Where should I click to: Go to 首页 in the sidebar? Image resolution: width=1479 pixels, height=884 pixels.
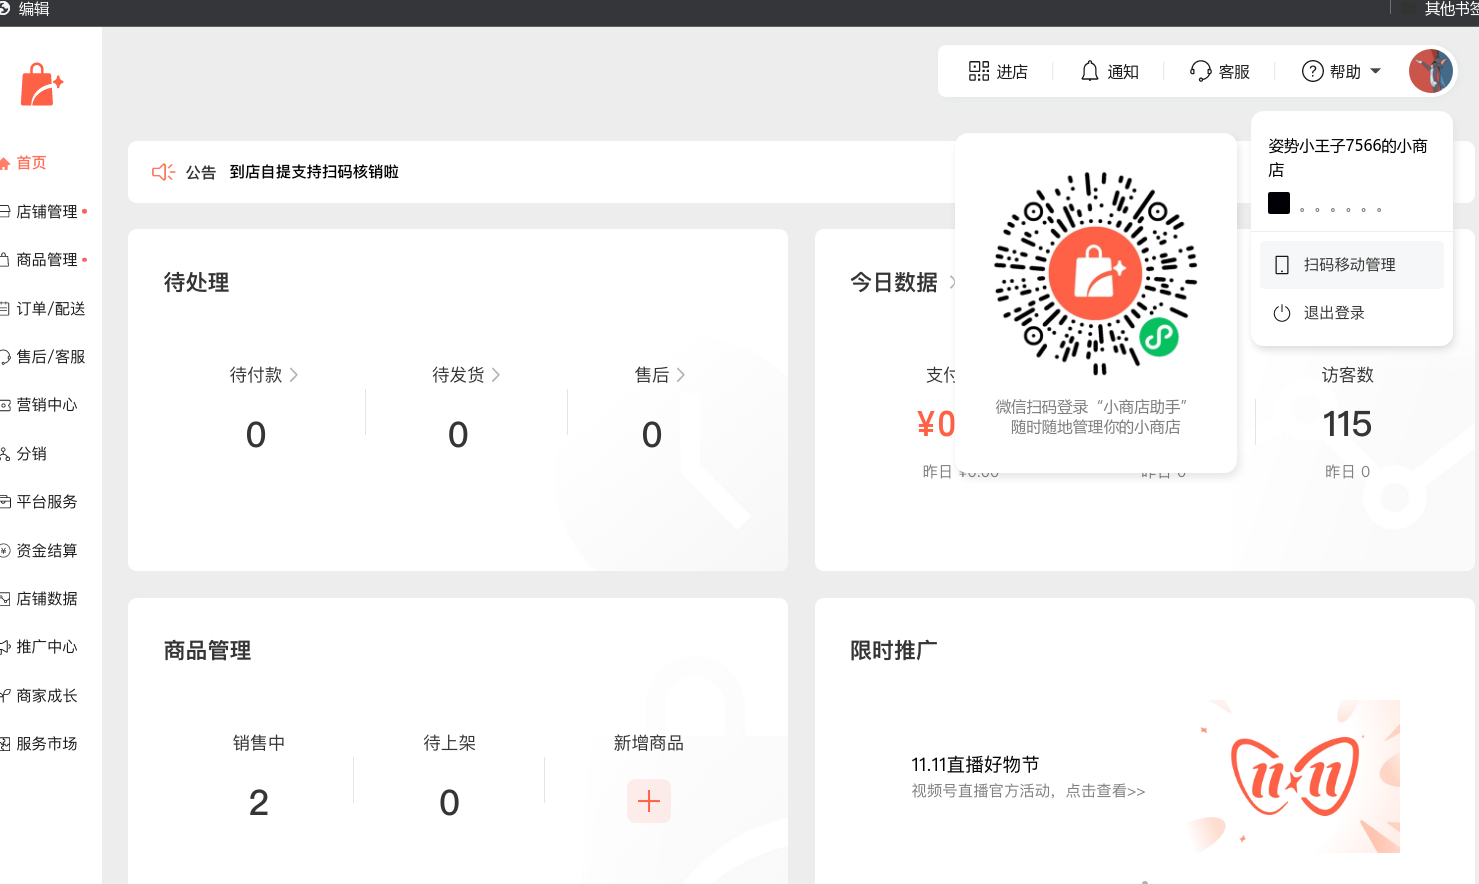[31, 163]
